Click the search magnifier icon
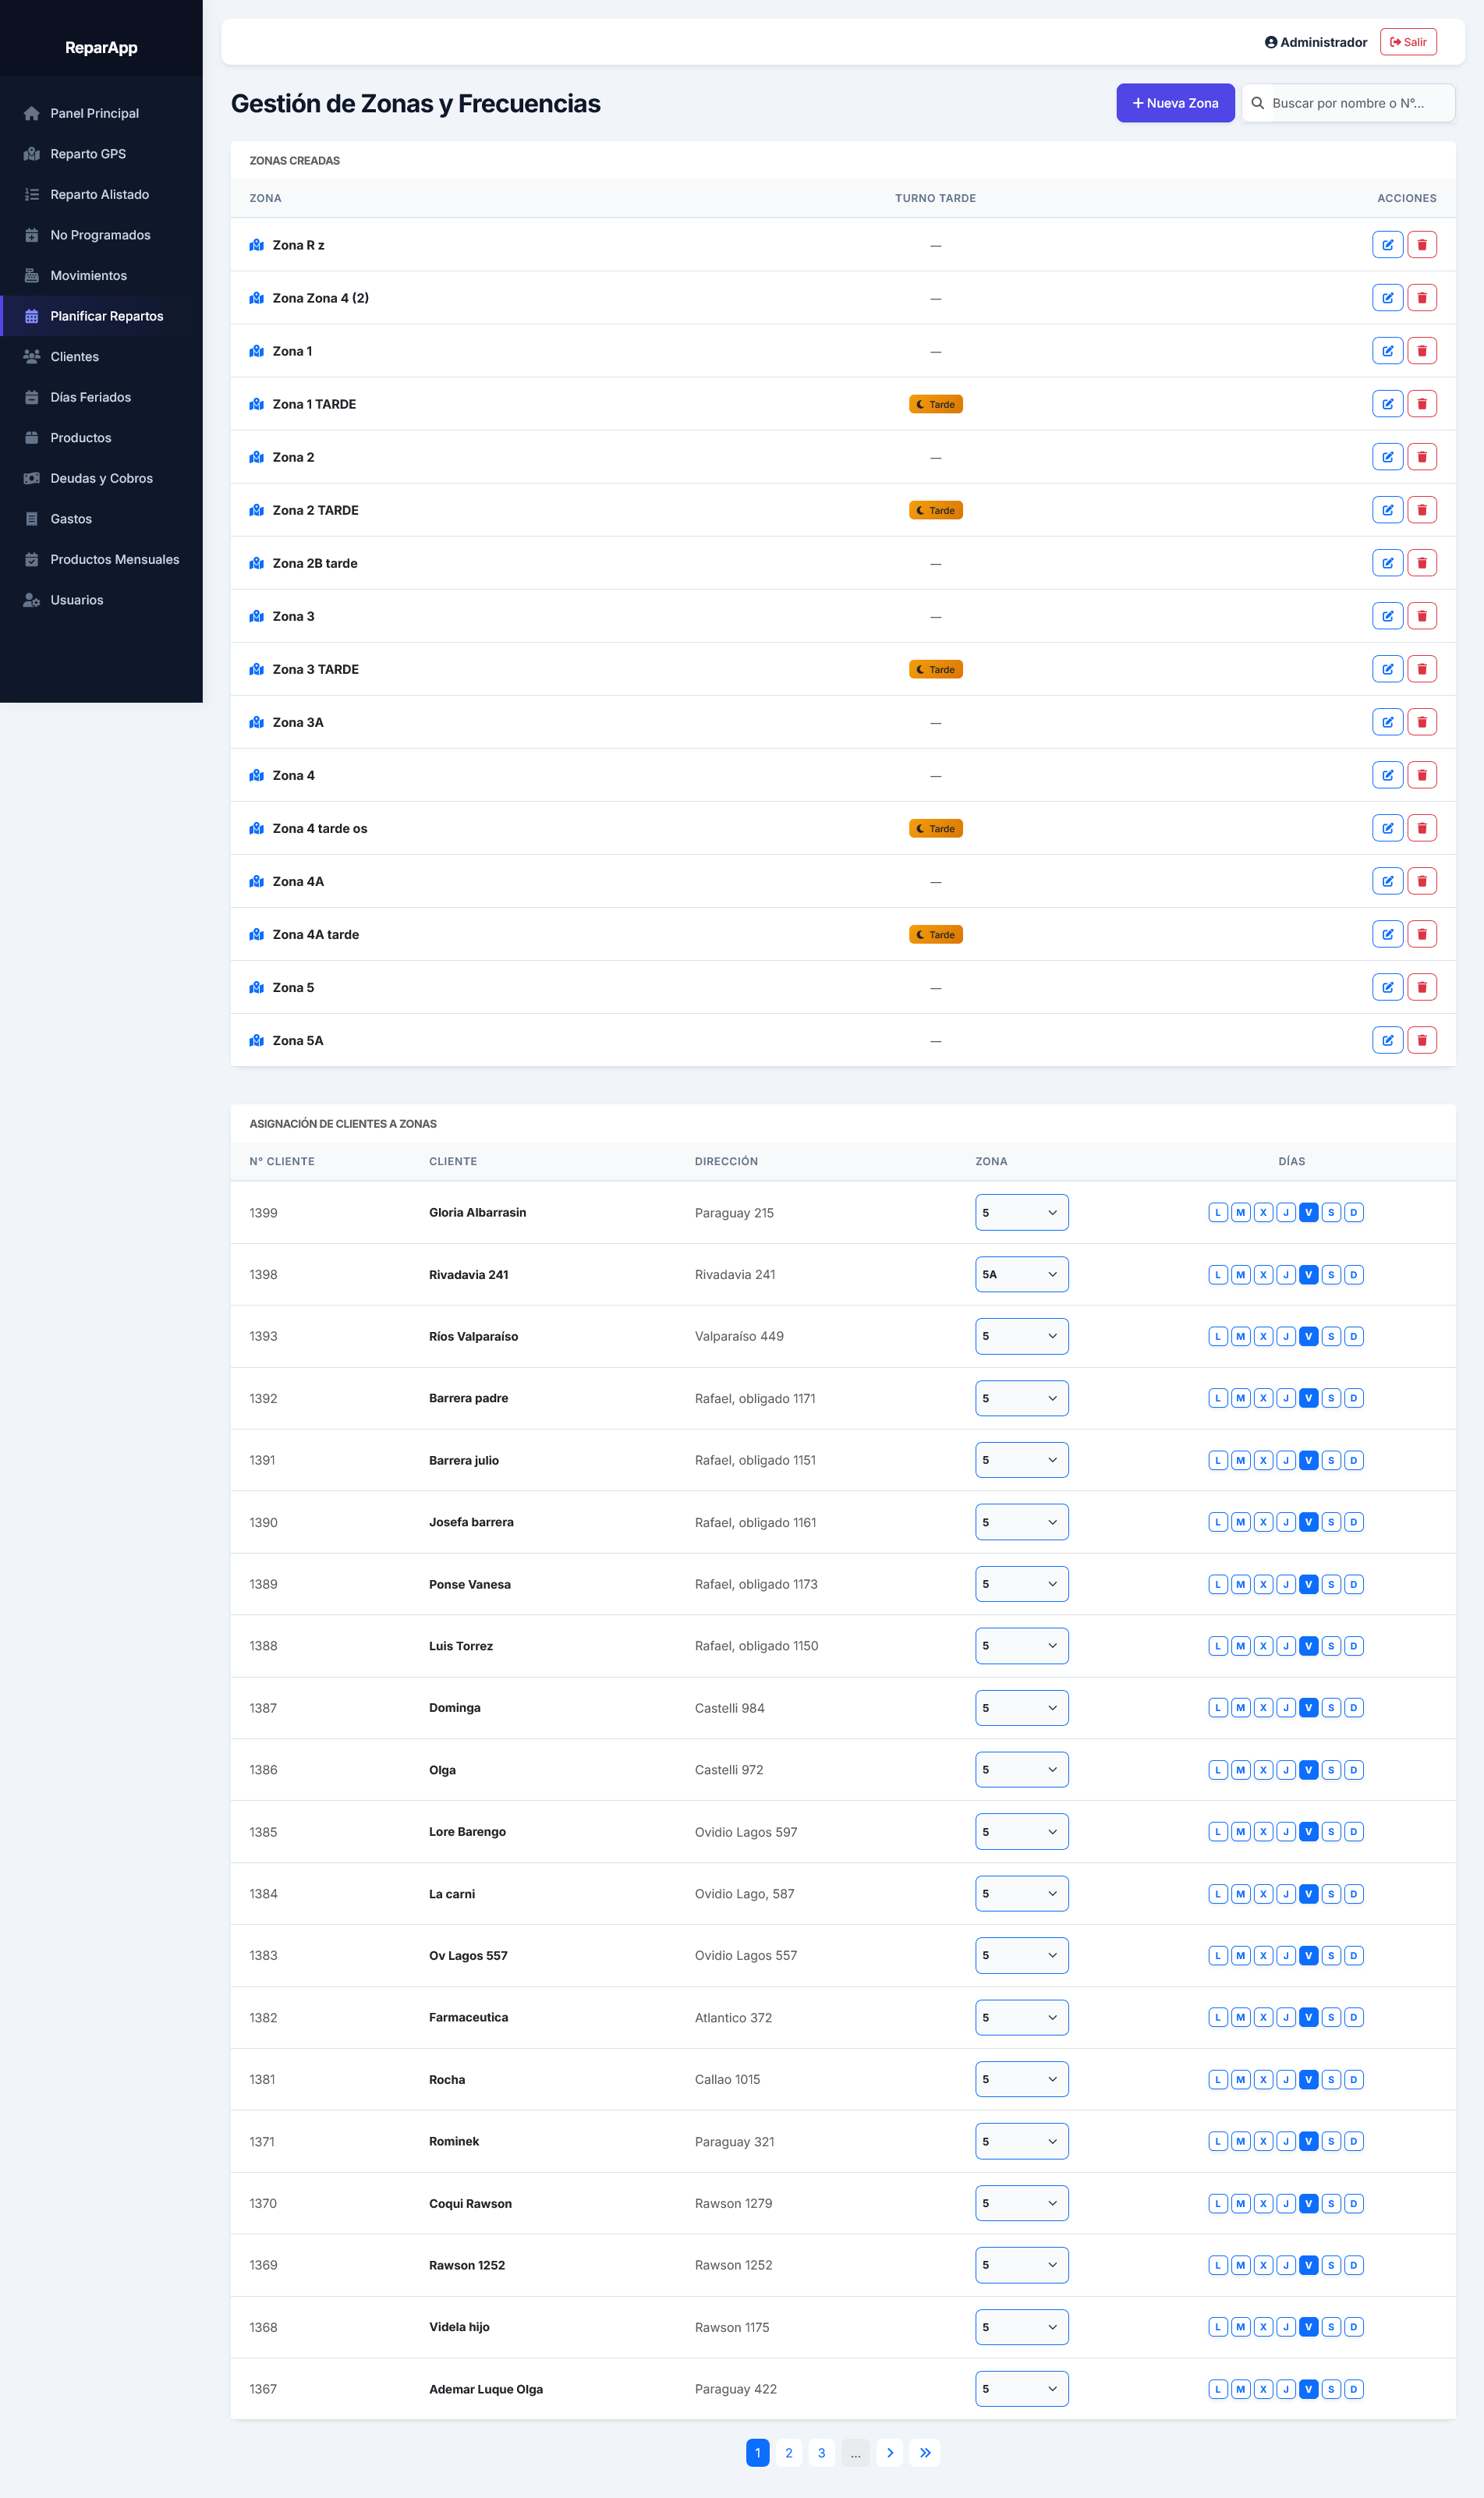 pyautogui.click(x=1258, y=103)
